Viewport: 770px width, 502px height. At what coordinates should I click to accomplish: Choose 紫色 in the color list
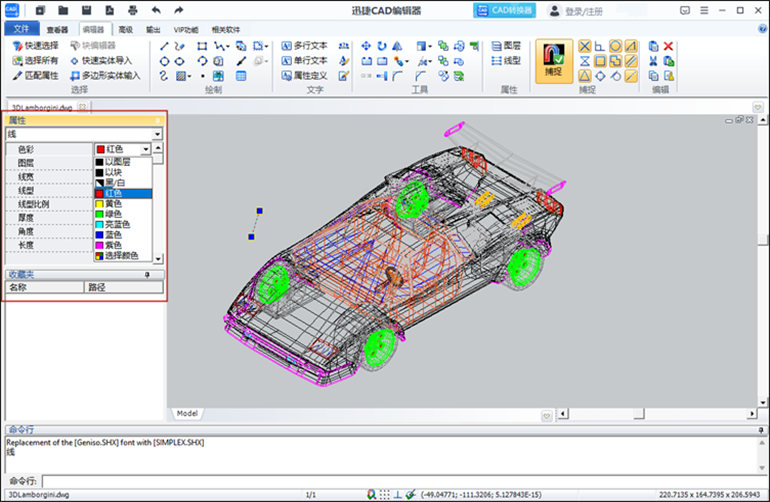(123, 245)
